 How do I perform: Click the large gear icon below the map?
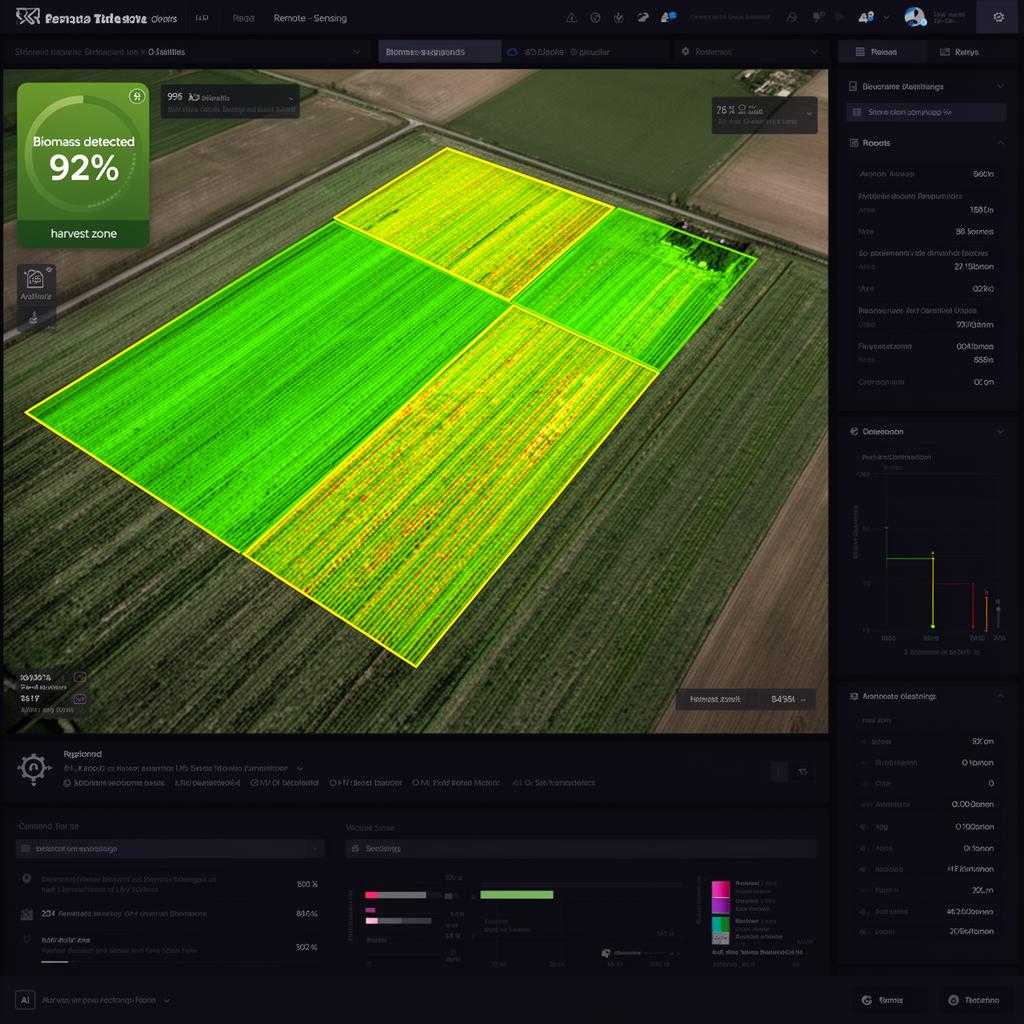tap(34, 768)
